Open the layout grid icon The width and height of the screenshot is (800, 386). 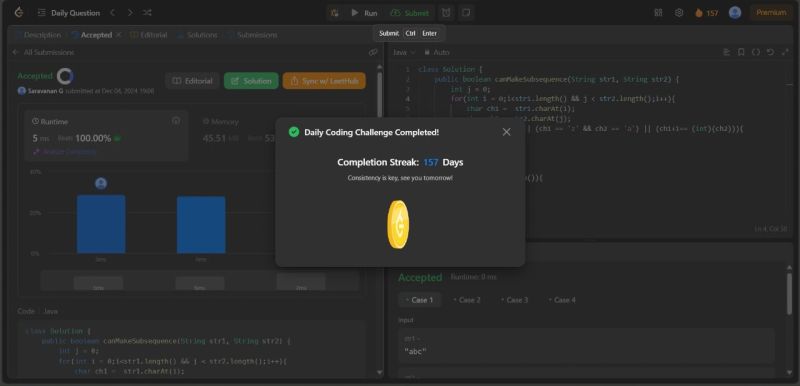pos(658,13)
